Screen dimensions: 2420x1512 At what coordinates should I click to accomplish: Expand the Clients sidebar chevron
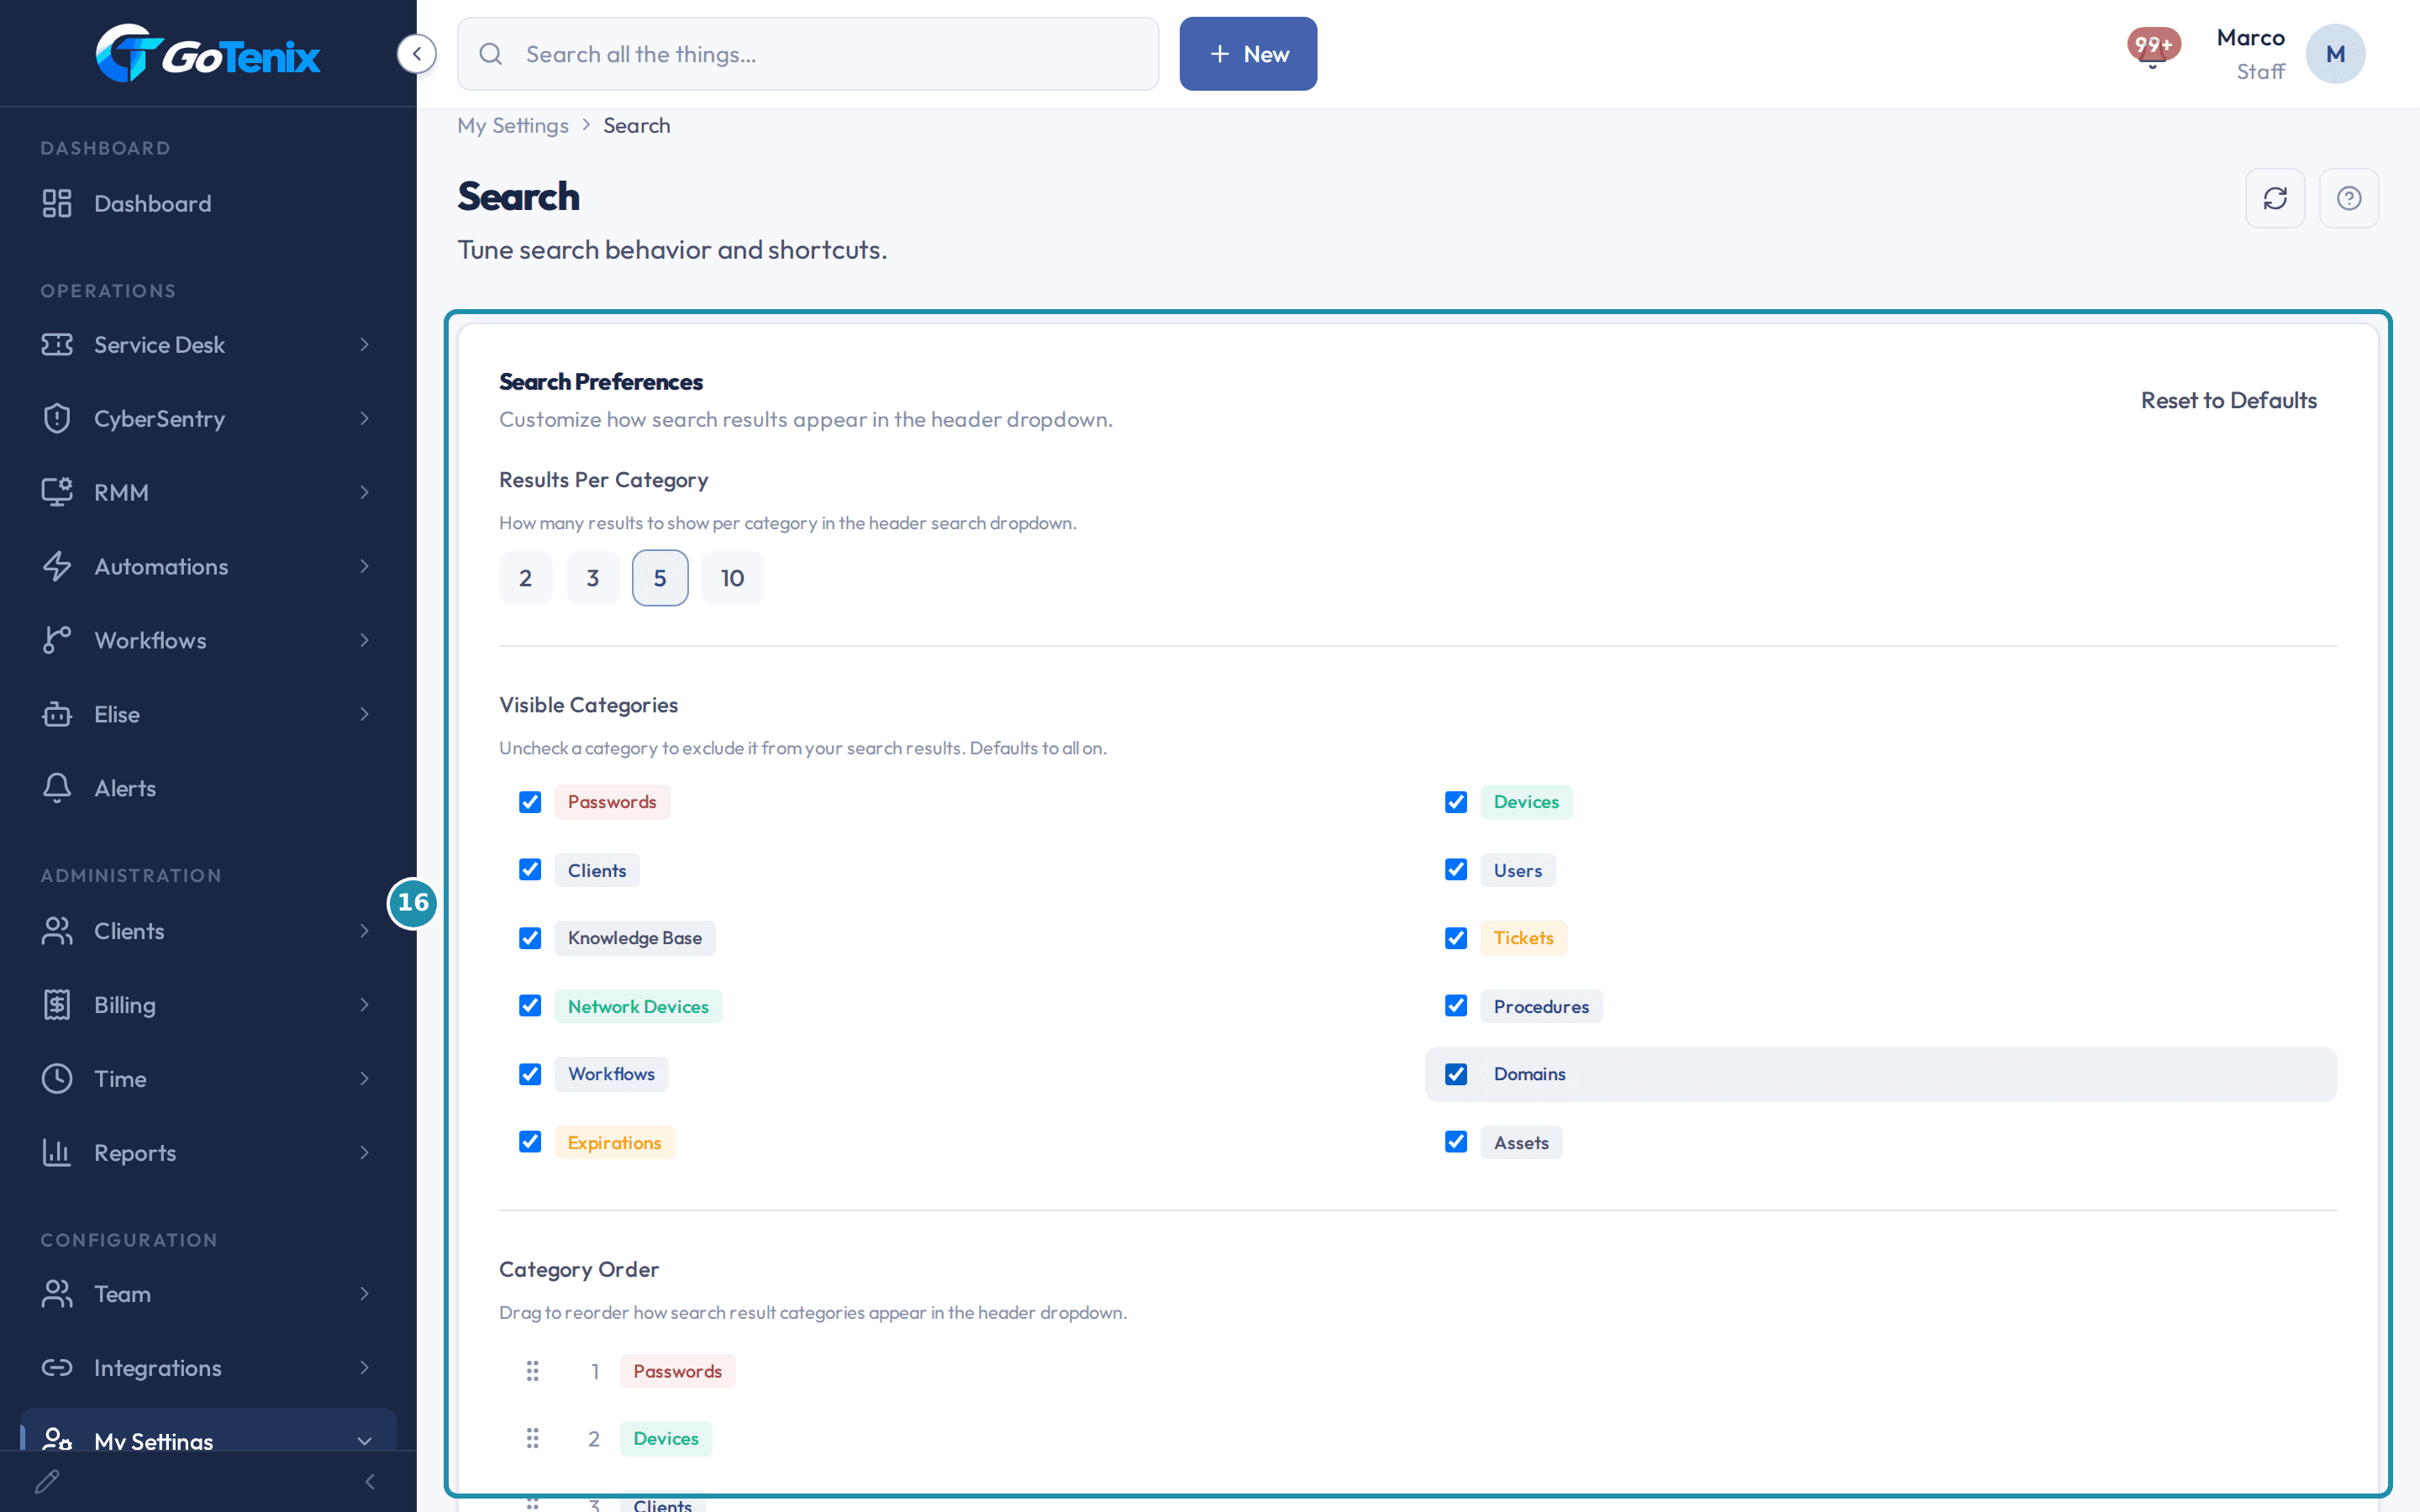pos(365,931)
